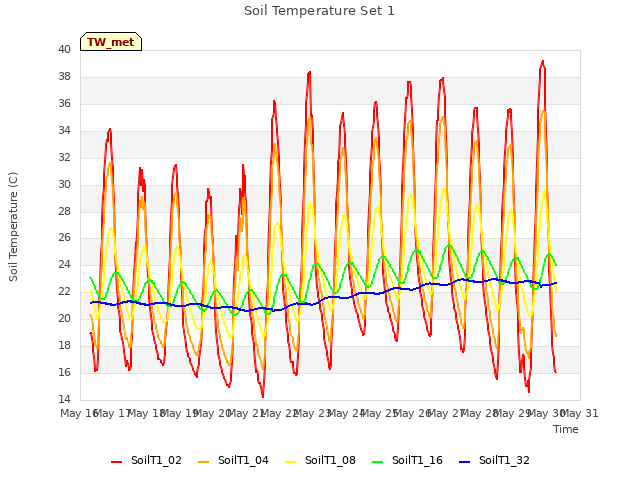
Task: Toggle the SoilT1_08 legend label
Action: (330, 460)
